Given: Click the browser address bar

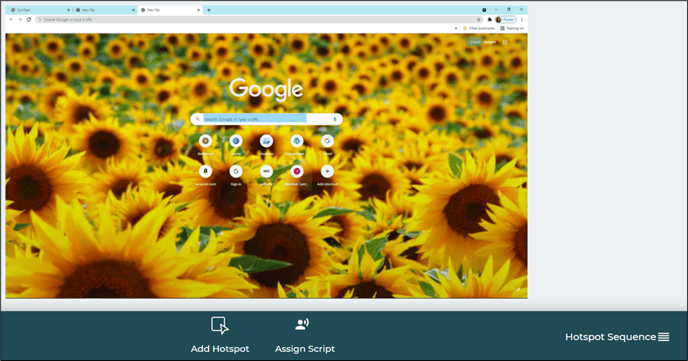Looking at the screenshot, I should (259, 19).
